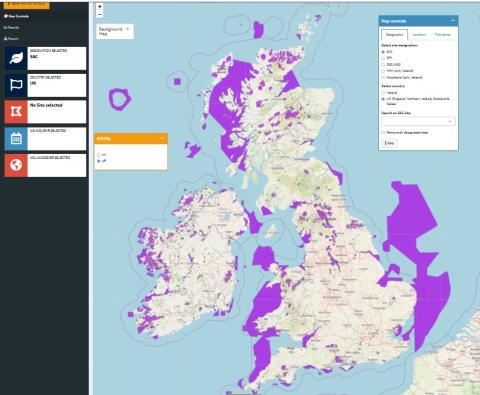Select the Woodland (only Ireland) option

(383, 77)
